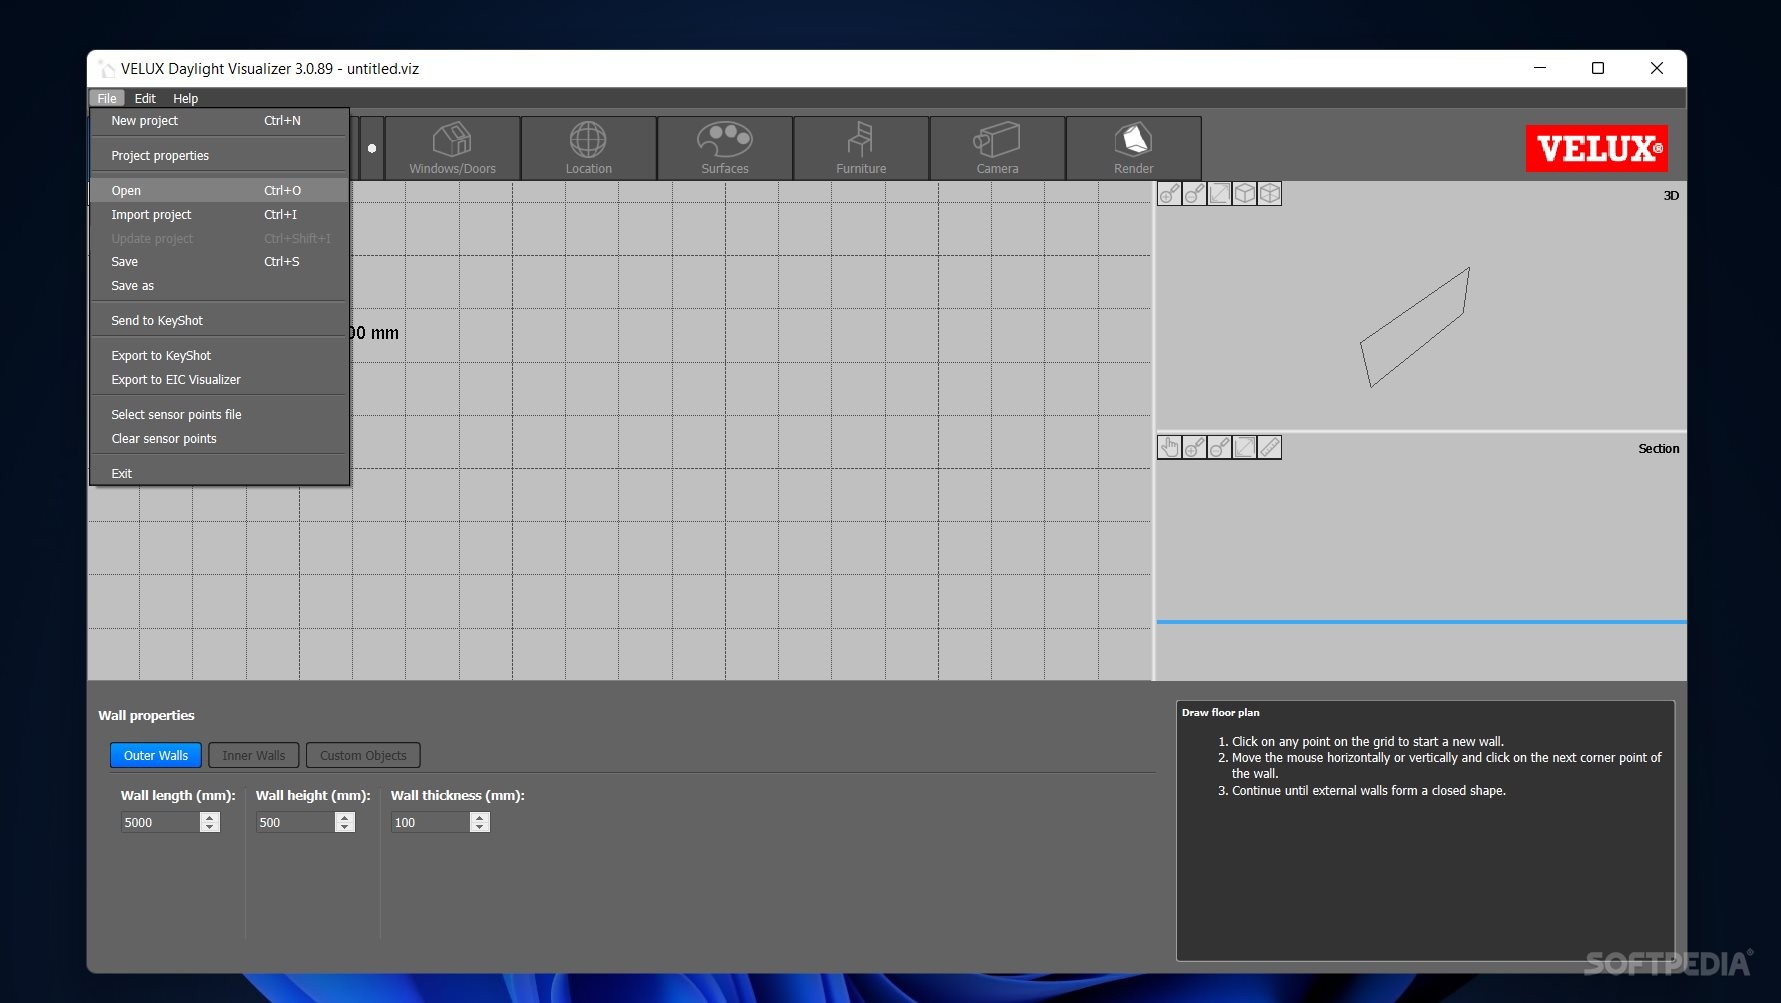The height and width of the screenshot is (1003, 1781).
Task: Select the pan hand tool in Section view
Action: tap(1169, 447)
